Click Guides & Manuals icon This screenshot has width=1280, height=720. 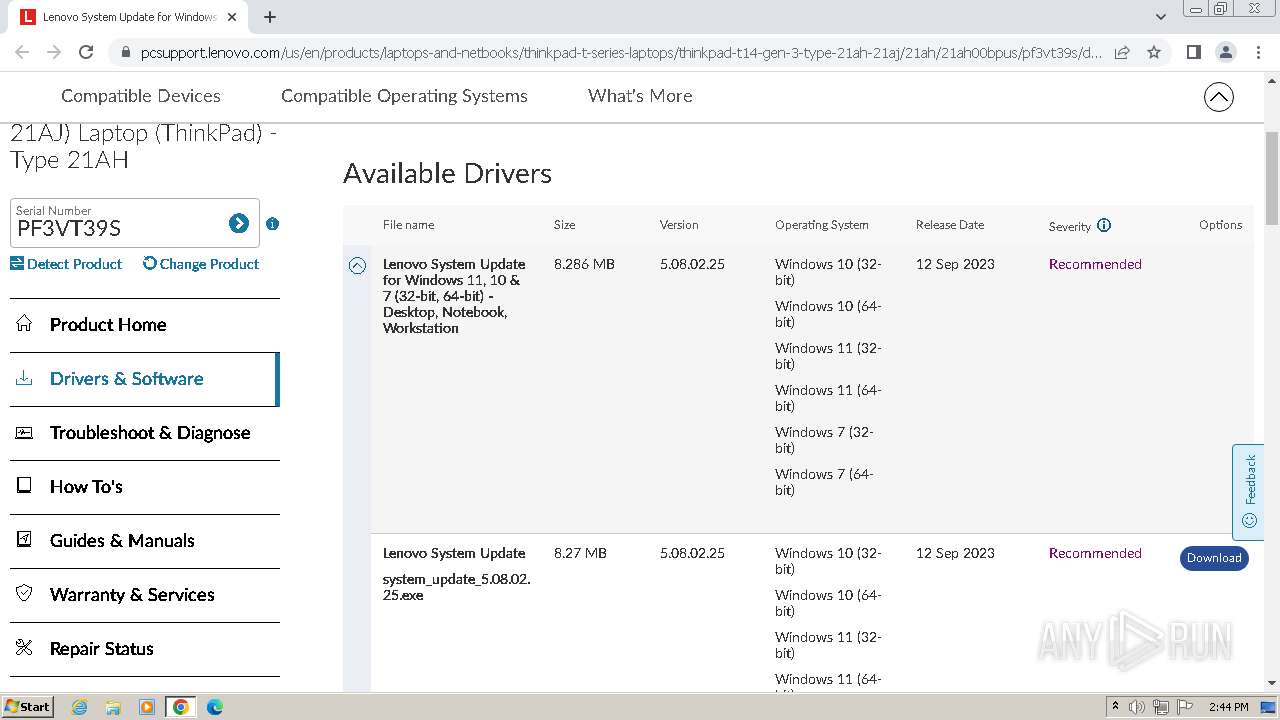coord(25,540)
